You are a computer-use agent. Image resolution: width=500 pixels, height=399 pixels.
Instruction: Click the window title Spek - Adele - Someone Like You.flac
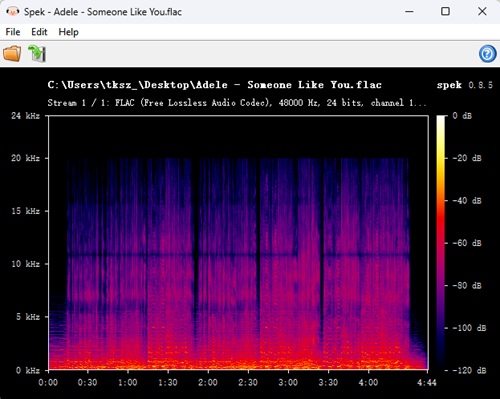pos(103,12)
